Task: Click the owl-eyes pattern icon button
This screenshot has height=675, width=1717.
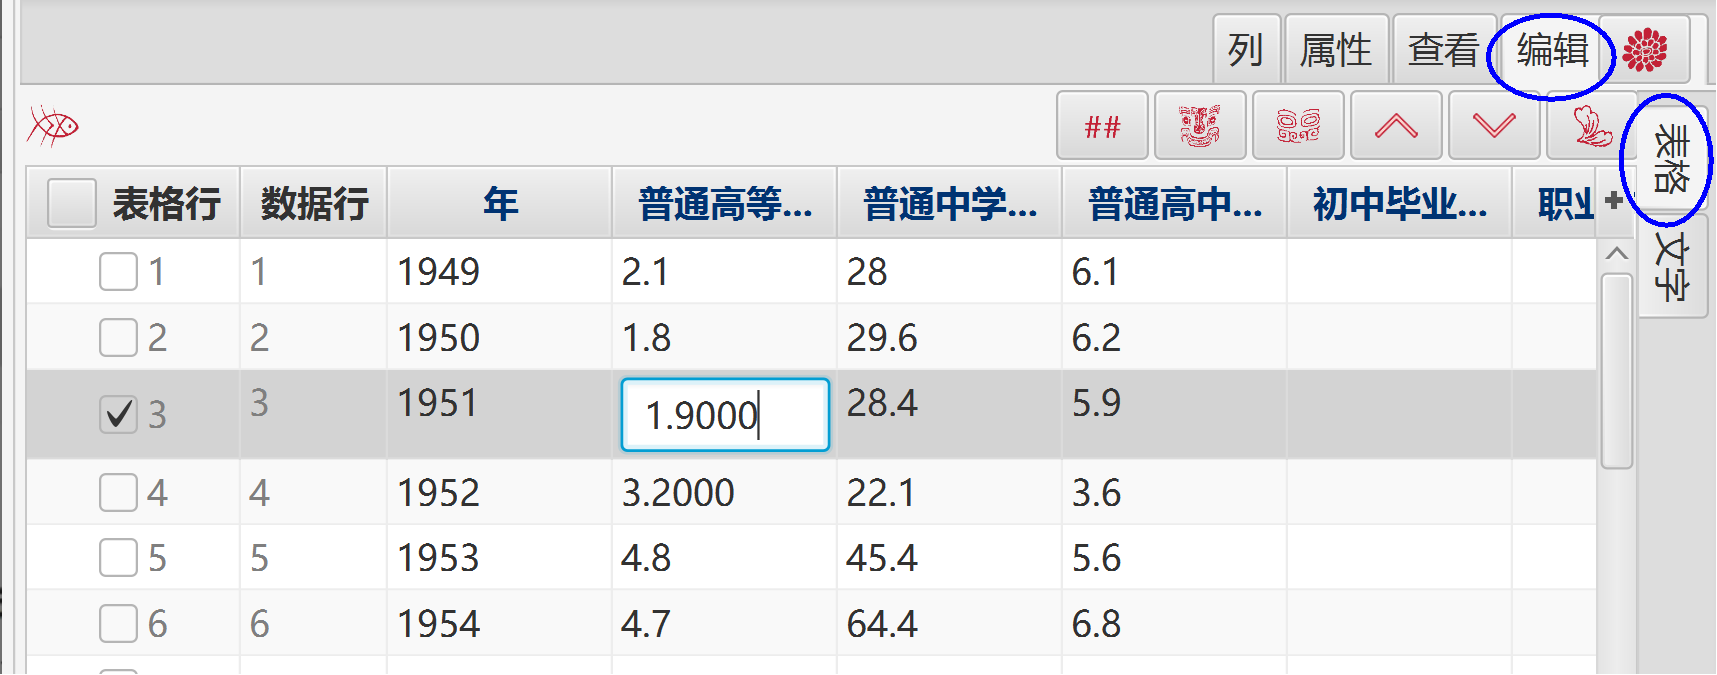Action: tap(1298, 126)
